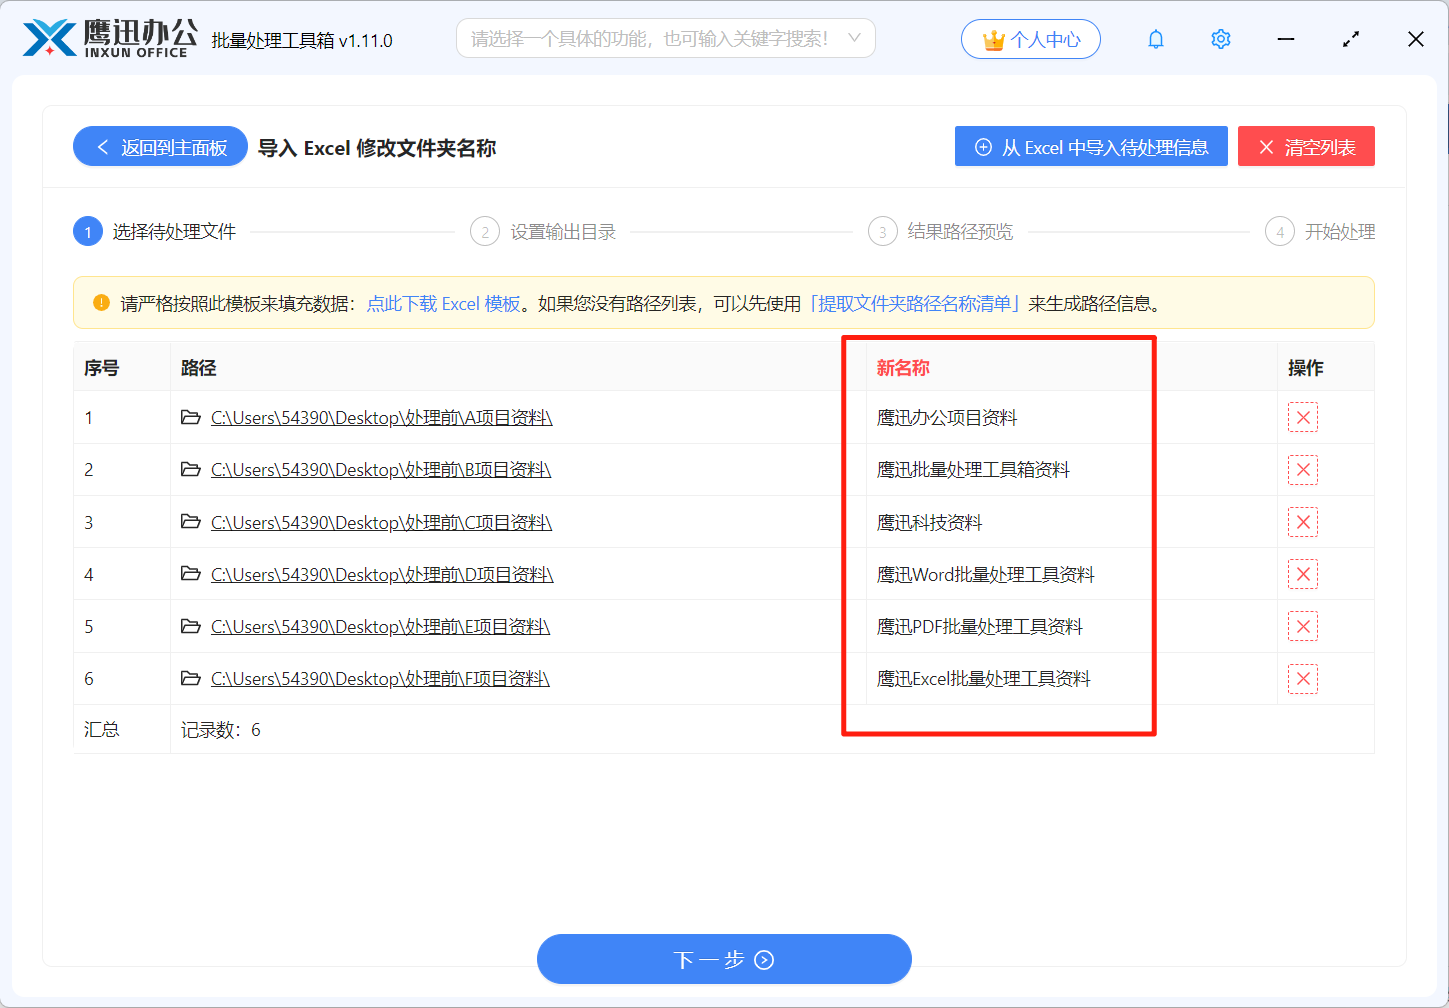Delete the E项目资料 entry via X
Image resolution: width=1449 pixels, height=1008 pixels.
point(1303,626)
